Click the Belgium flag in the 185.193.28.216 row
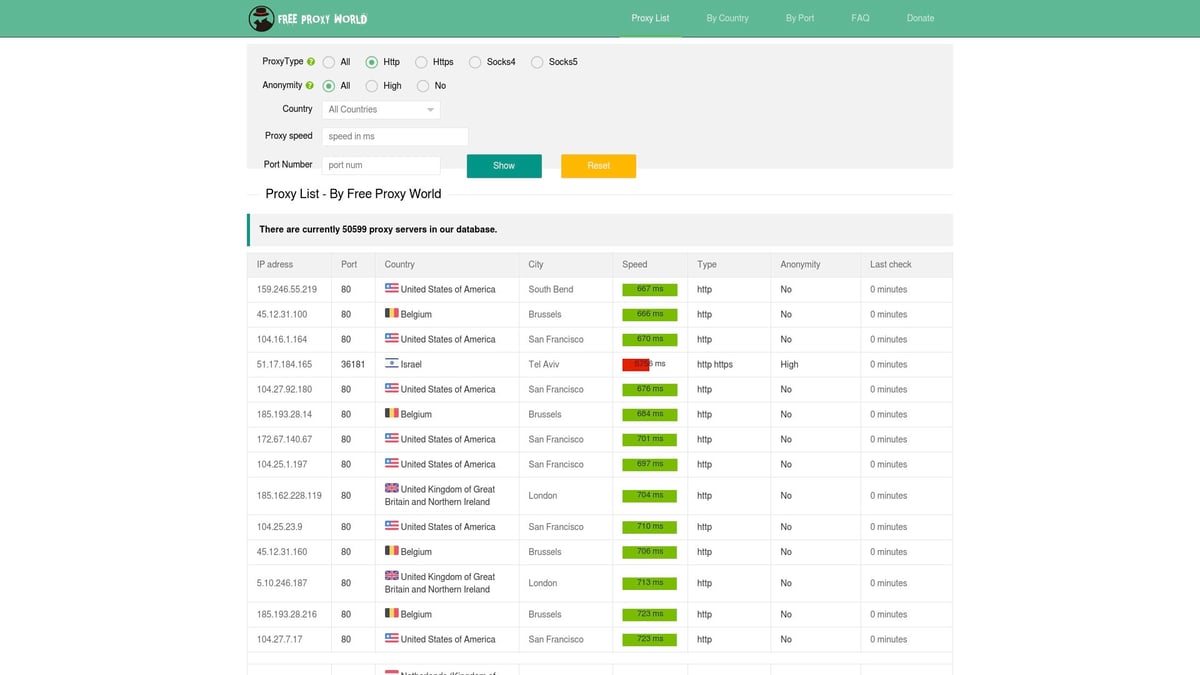 (392, 614)
